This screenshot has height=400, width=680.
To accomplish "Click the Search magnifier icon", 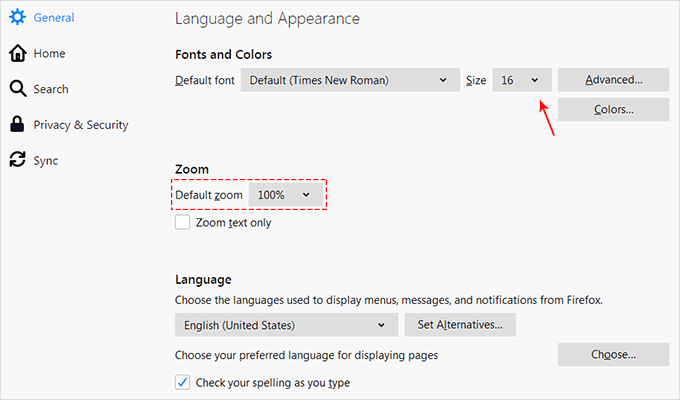I will tap(17, 89).
